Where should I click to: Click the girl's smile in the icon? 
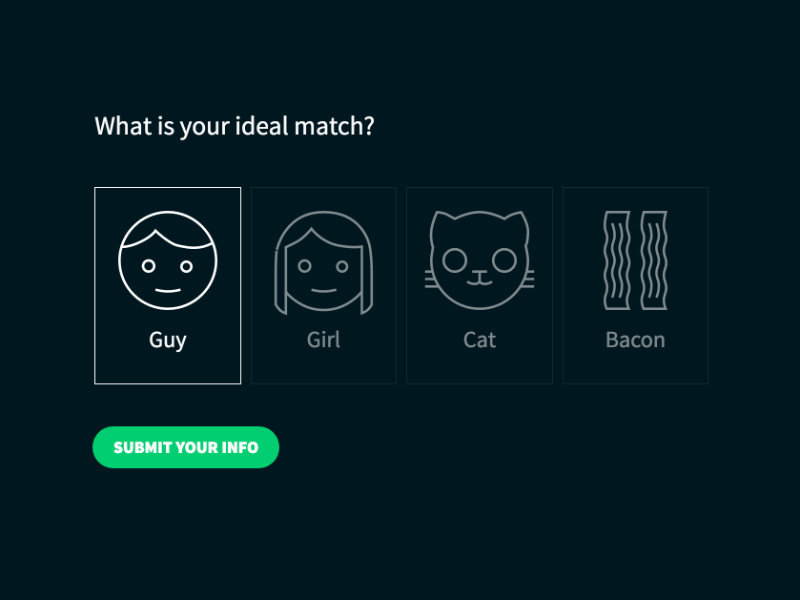323,290
